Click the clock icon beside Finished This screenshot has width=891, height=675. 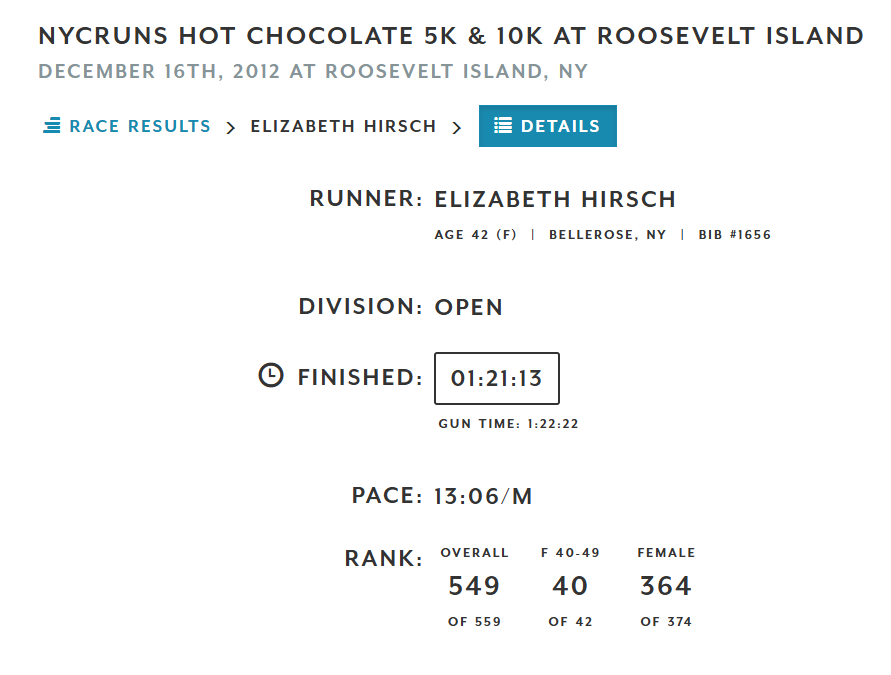pyautogui.click(x=271, y=375)
